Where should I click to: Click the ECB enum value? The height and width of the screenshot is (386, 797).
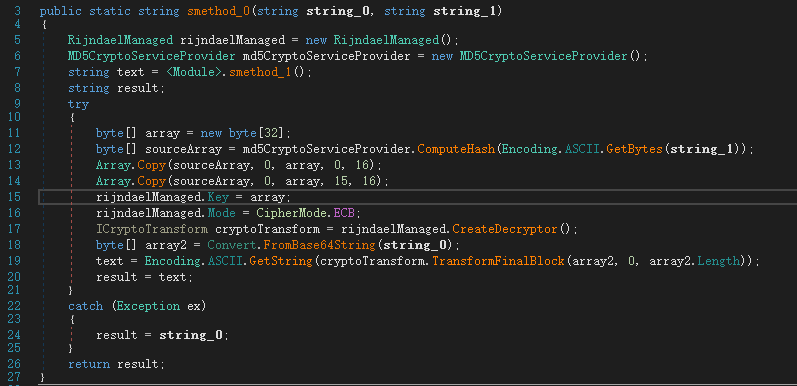(x=344, y=213)
